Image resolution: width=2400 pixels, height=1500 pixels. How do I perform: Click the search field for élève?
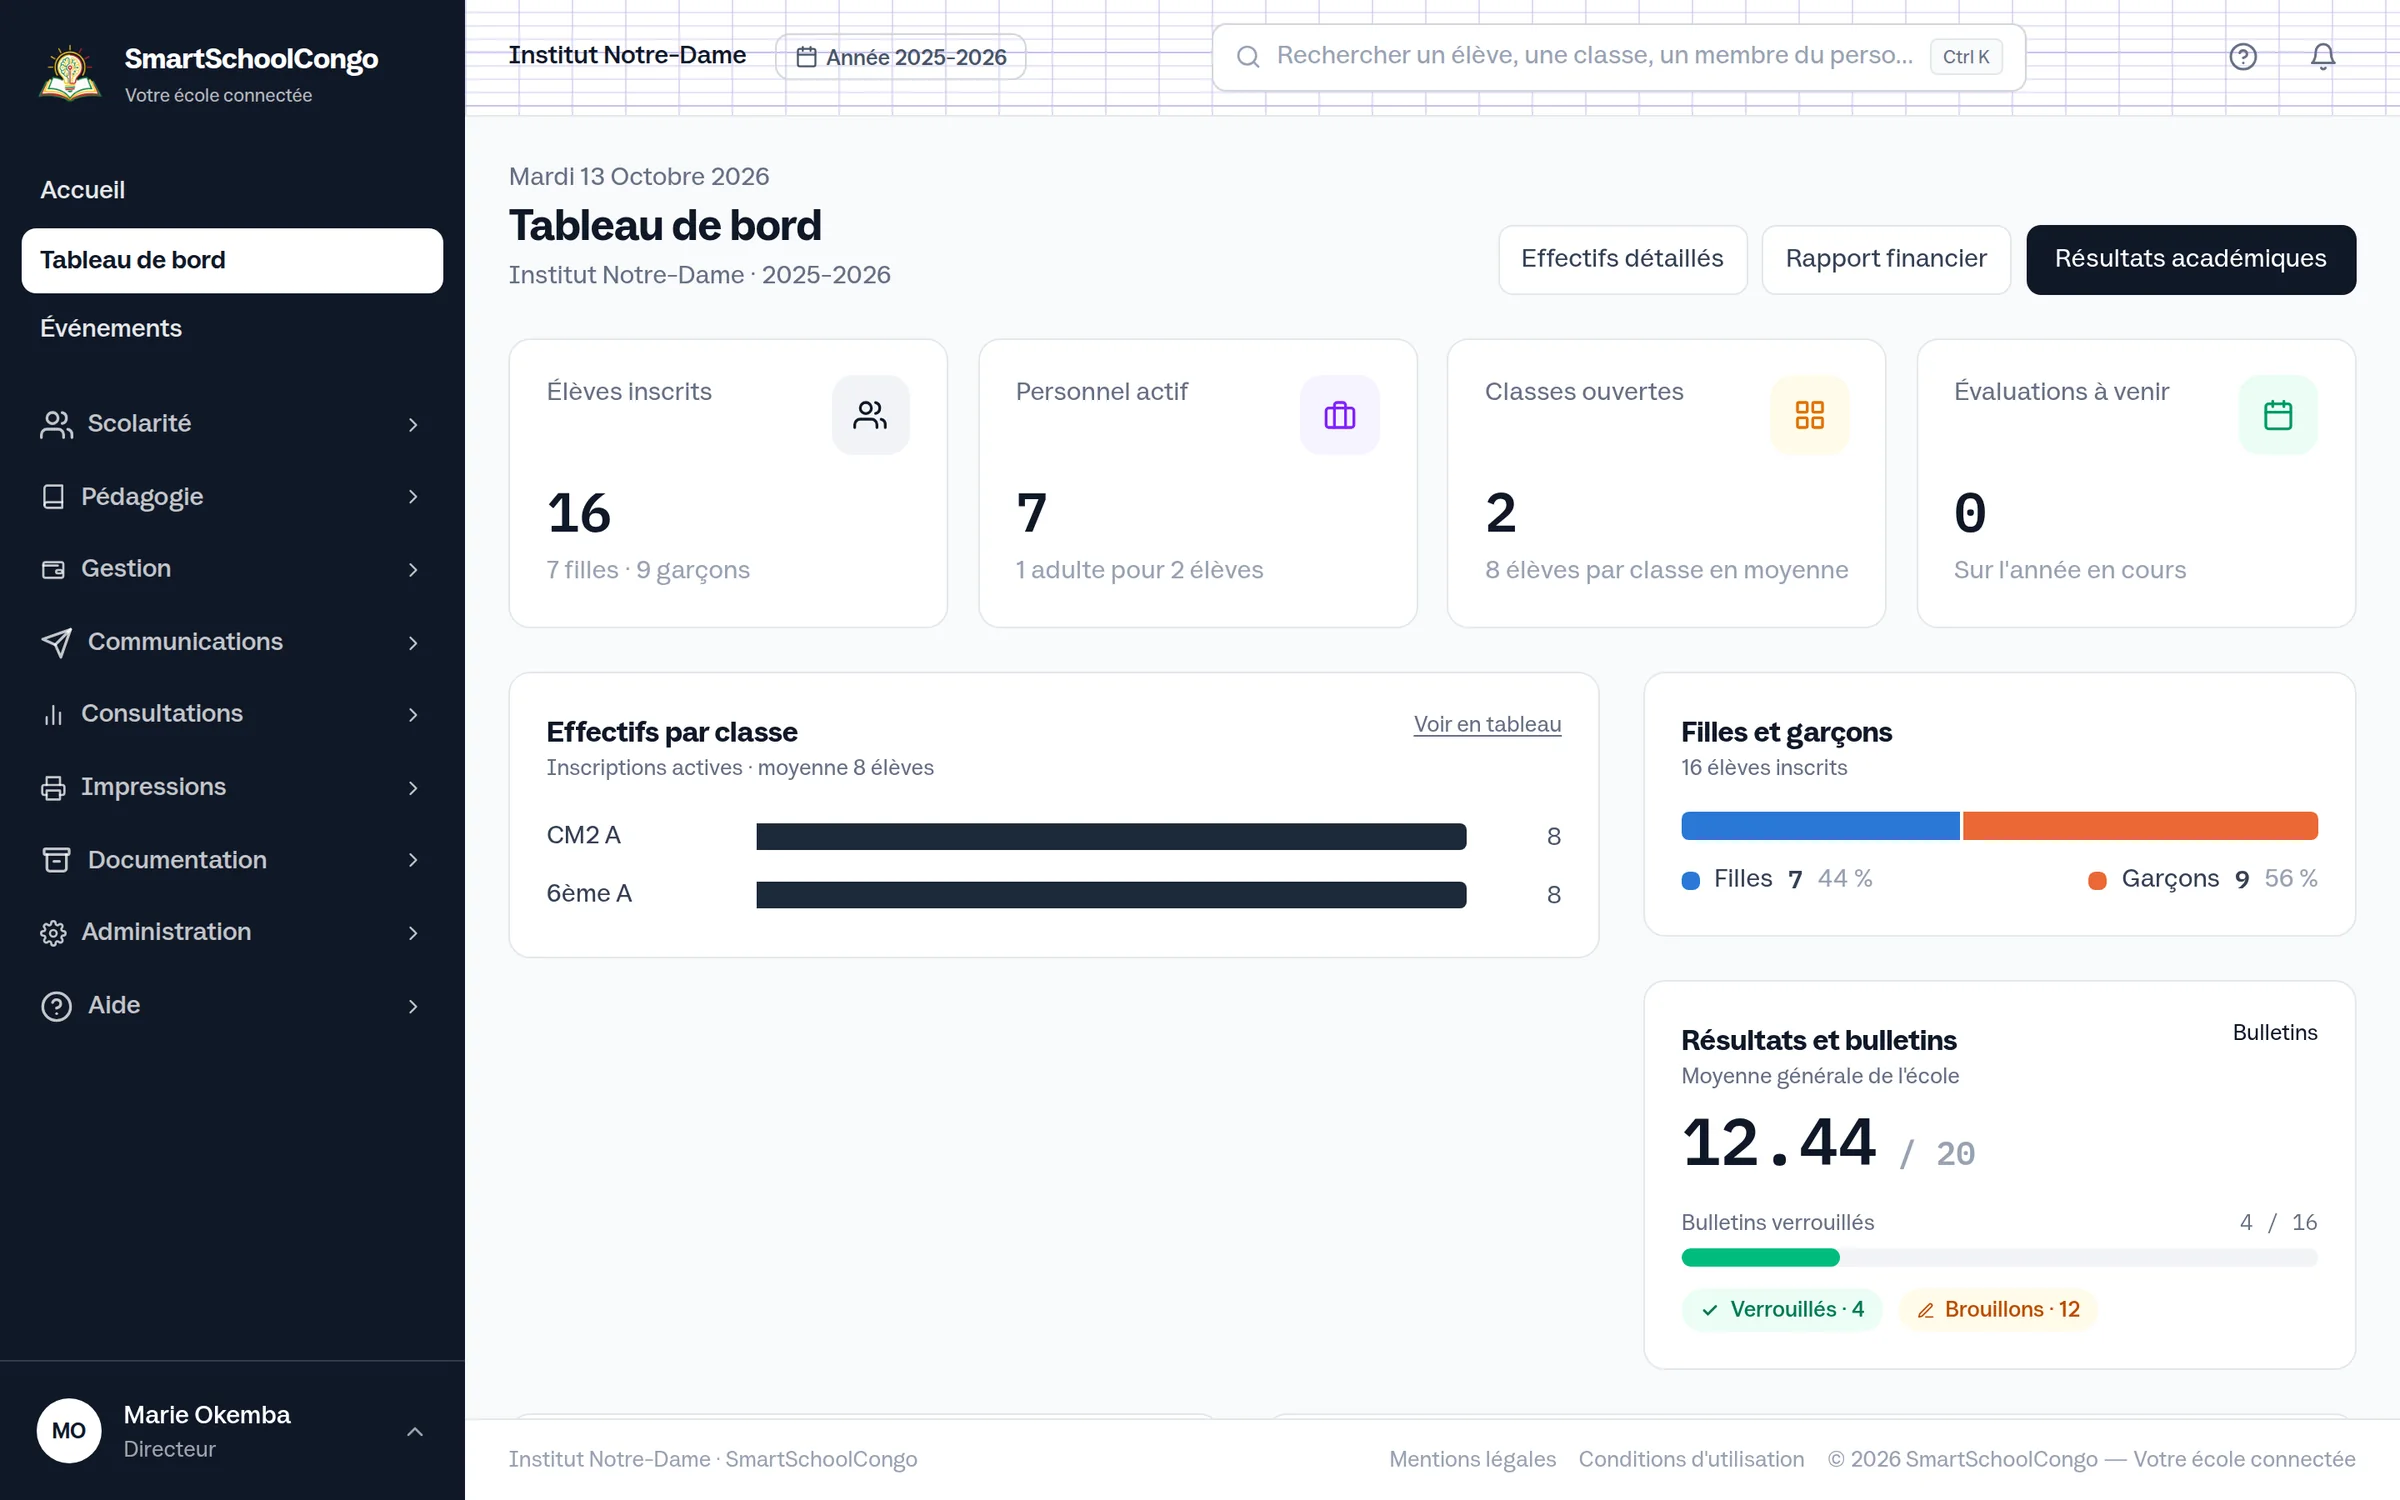coord(1618,57)
